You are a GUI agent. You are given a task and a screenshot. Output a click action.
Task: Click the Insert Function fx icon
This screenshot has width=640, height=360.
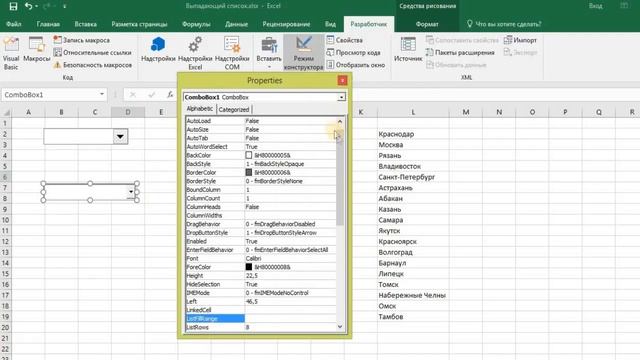click(x=170, y=95)
